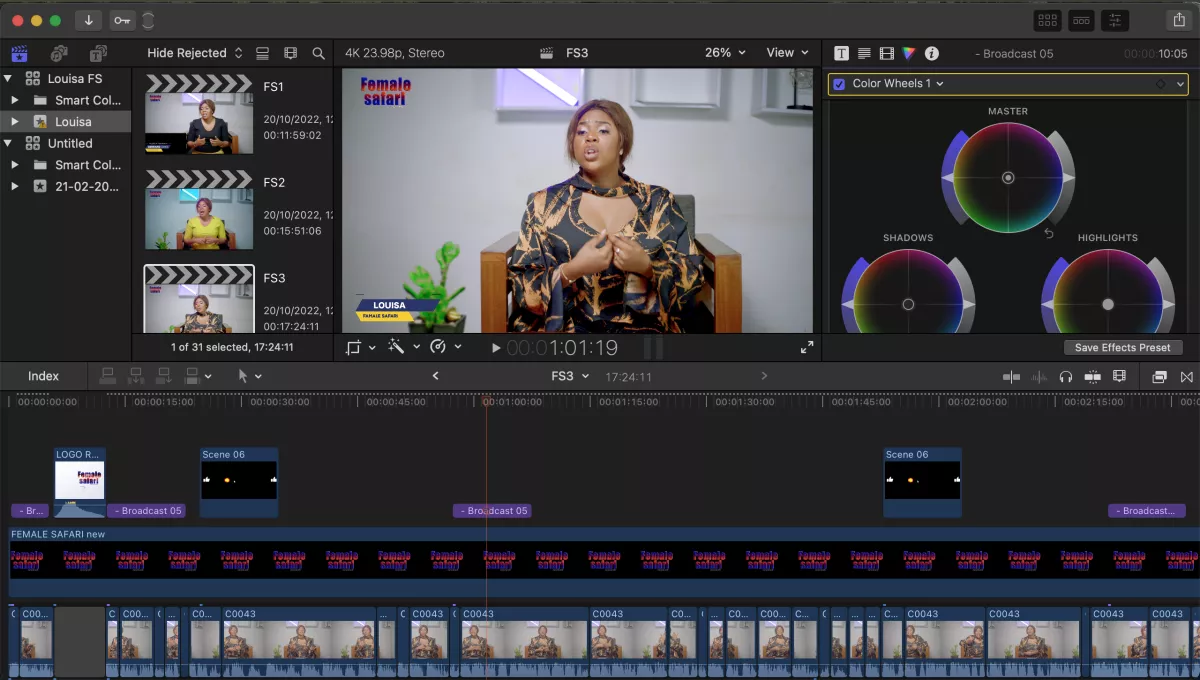The height and width of the screenshot is (680, 1200).
Task: Select the Color inspector icon
Action: point(907,53)
